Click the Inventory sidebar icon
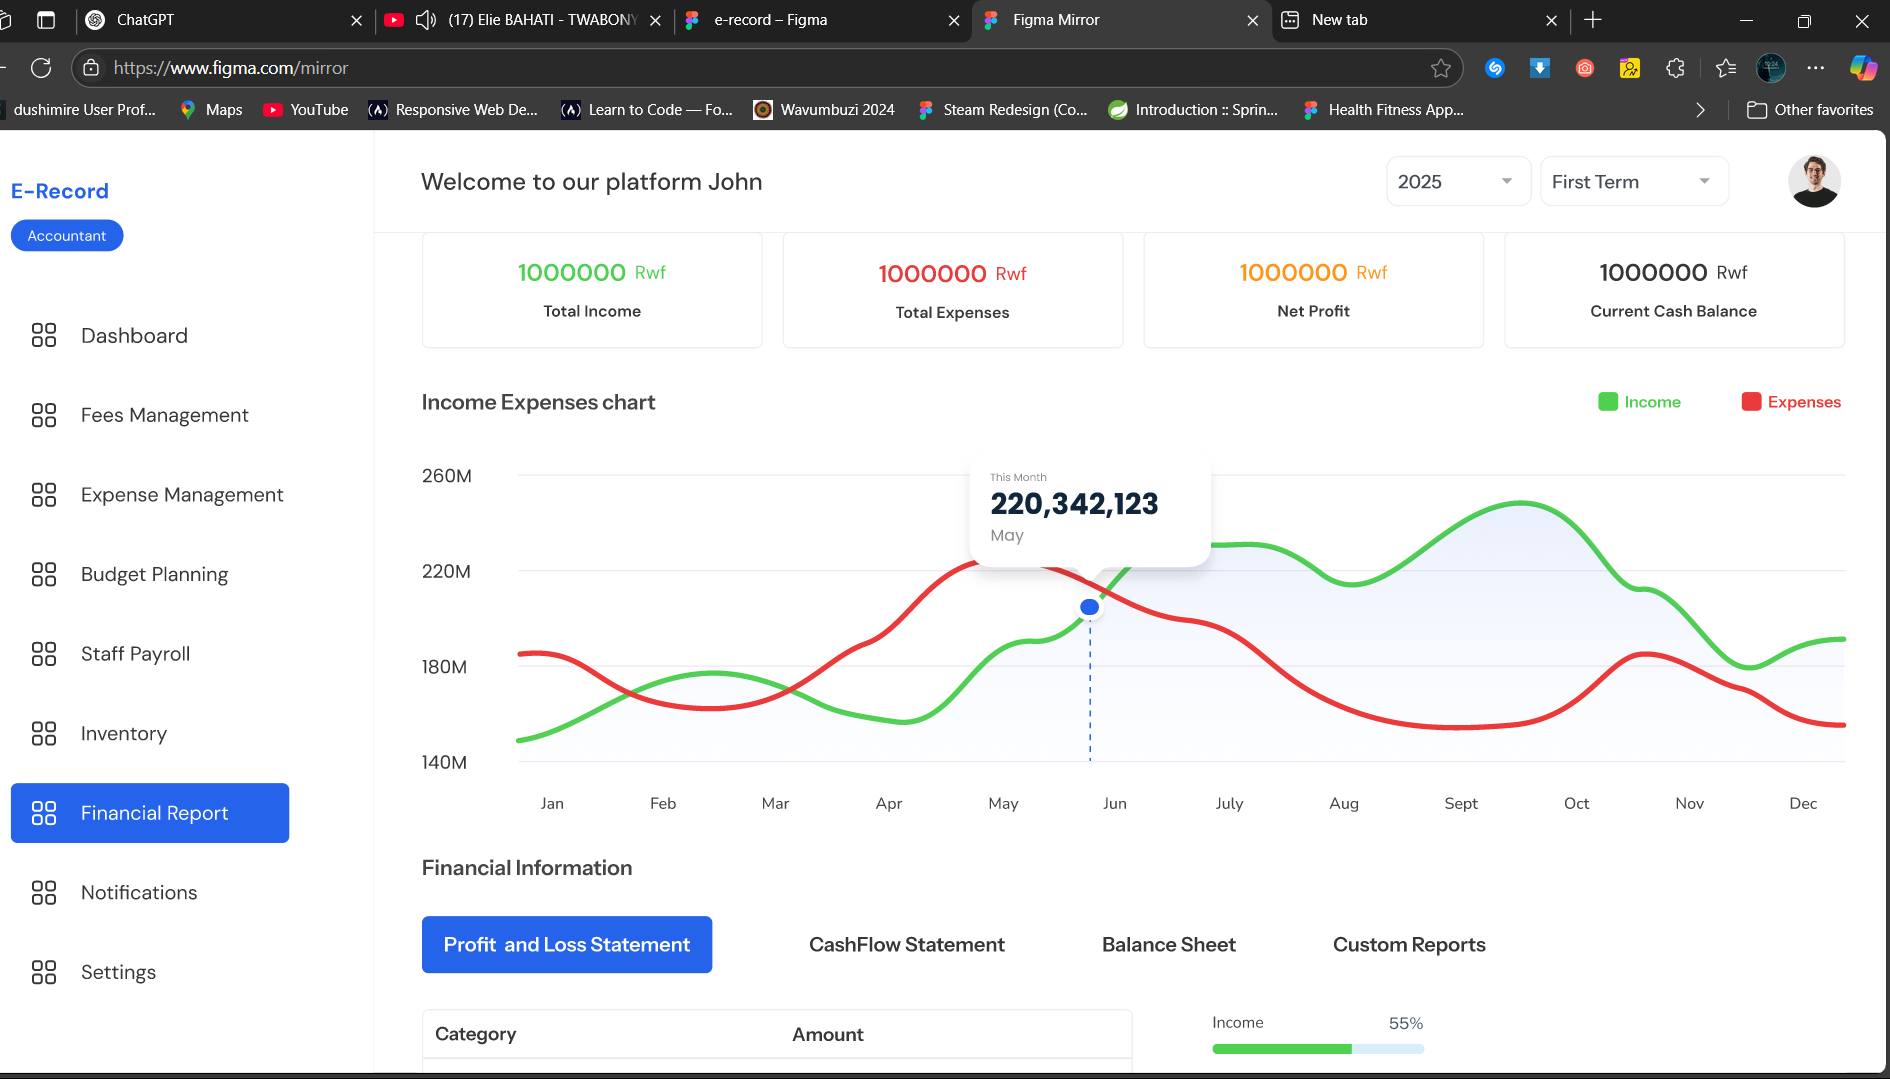Viewport: 1890px width, 1079px height. click(44, 733)
